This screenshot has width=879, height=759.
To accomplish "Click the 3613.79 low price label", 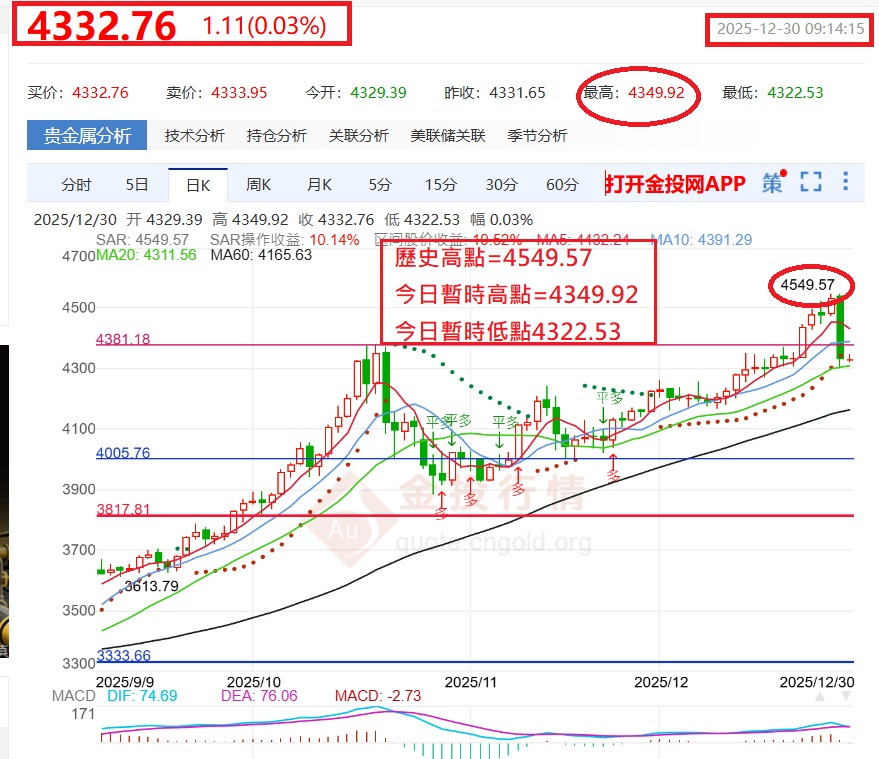I will pyautogui.click(x=151, y=586).
